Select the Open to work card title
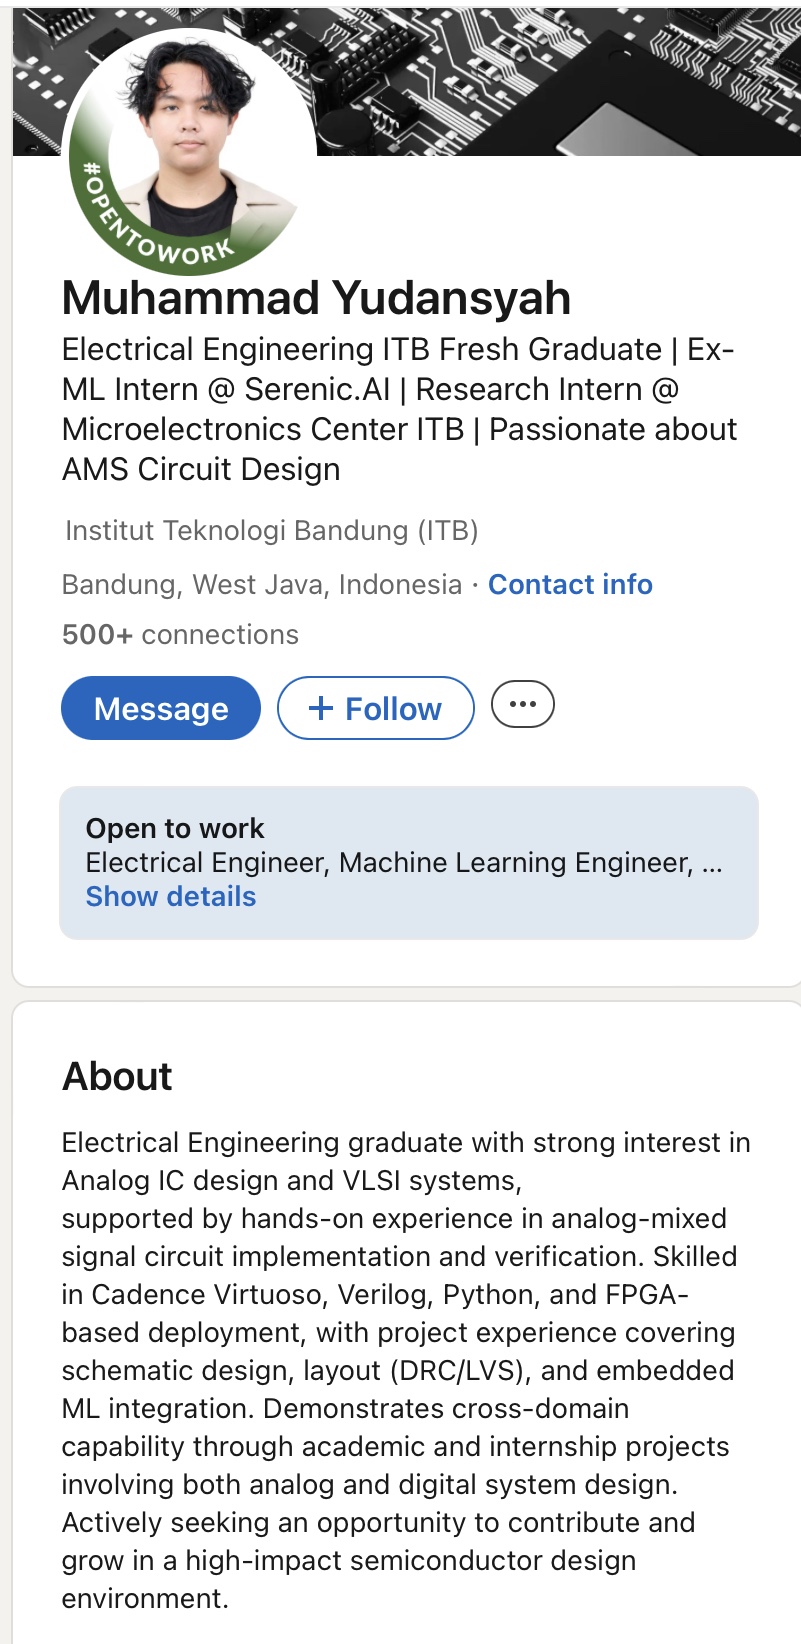The width and height of the screenshot is (801, 1644). pos(175,828)
